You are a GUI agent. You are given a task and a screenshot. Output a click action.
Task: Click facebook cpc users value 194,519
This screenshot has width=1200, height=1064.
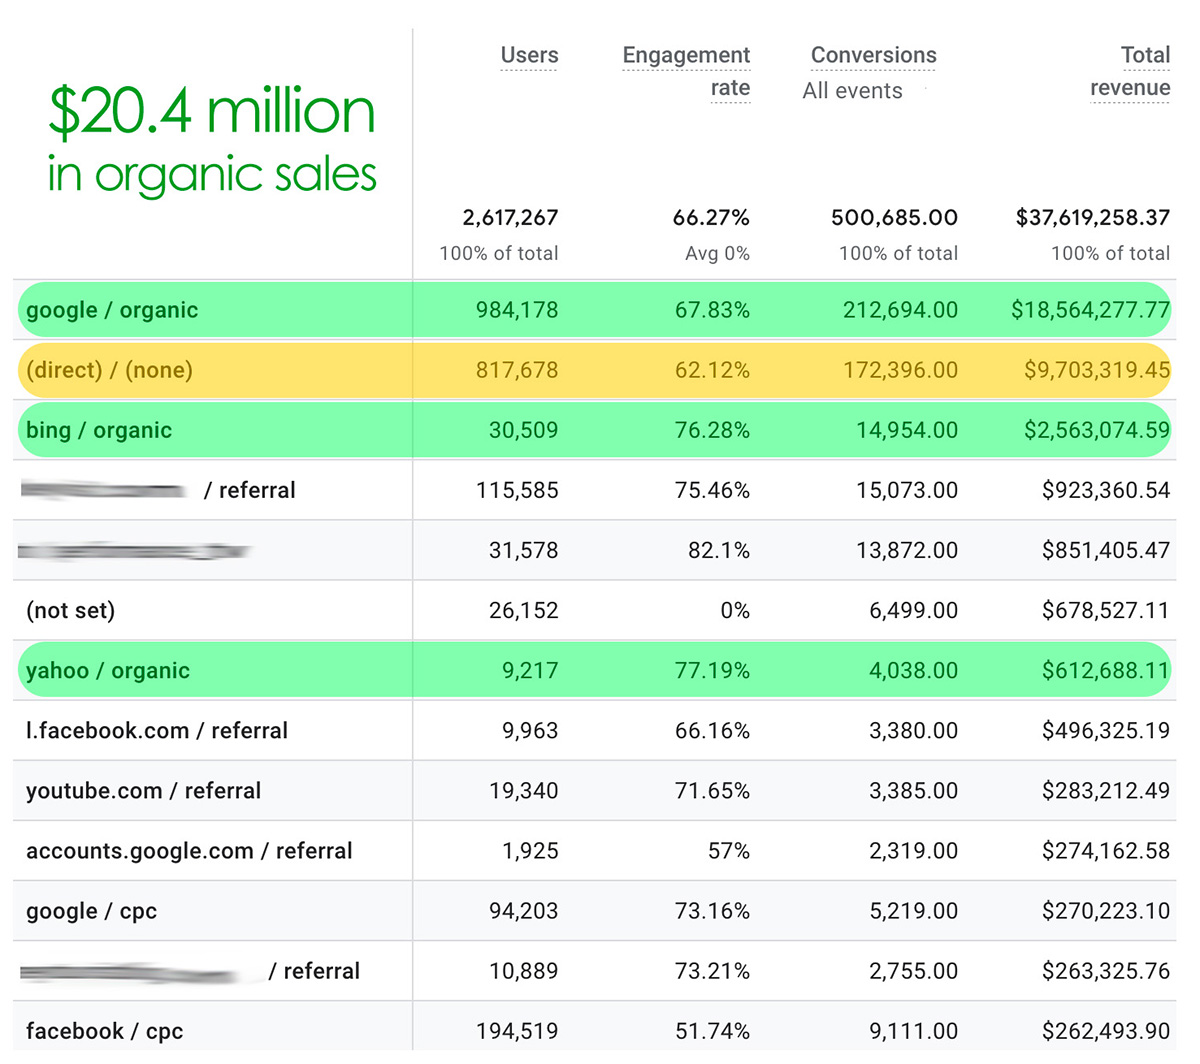point(517,1030)
